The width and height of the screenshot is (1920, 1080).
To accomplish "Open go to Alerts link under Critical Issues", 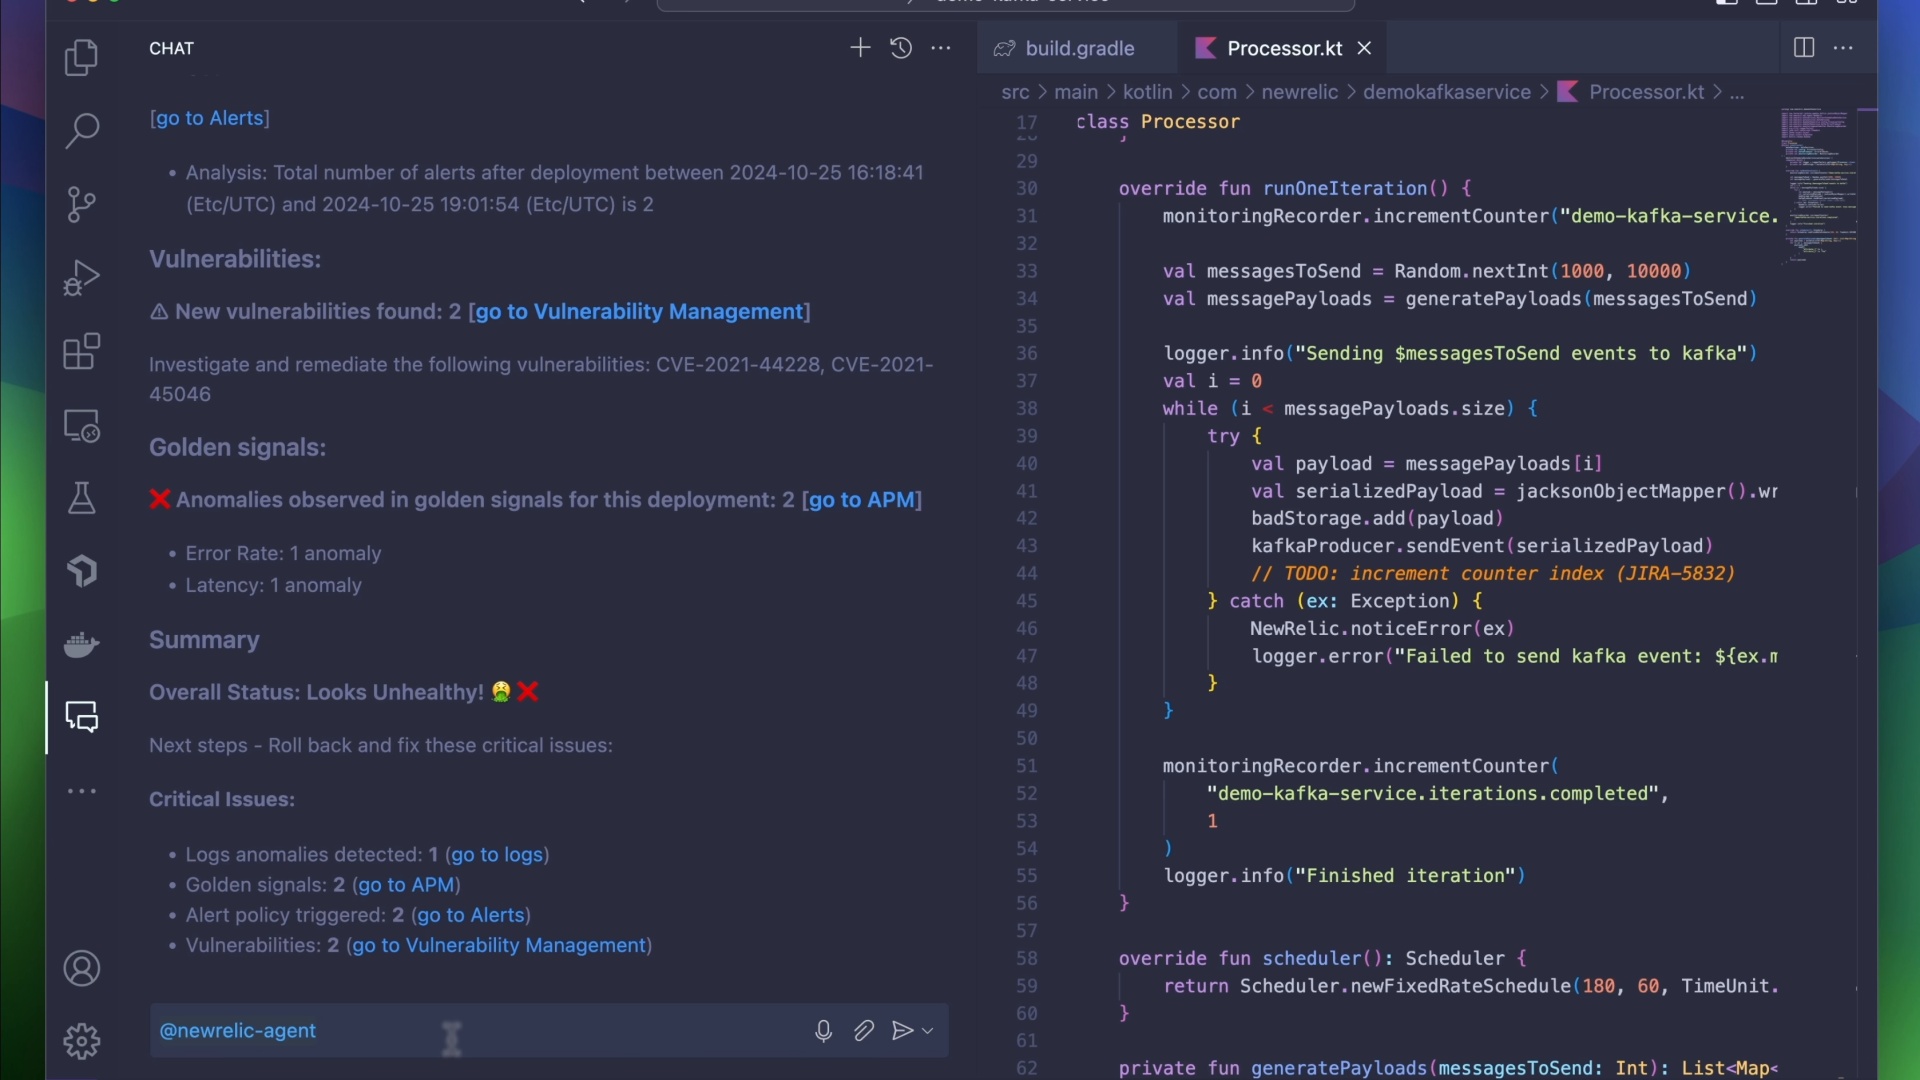I will coord(470,915).
